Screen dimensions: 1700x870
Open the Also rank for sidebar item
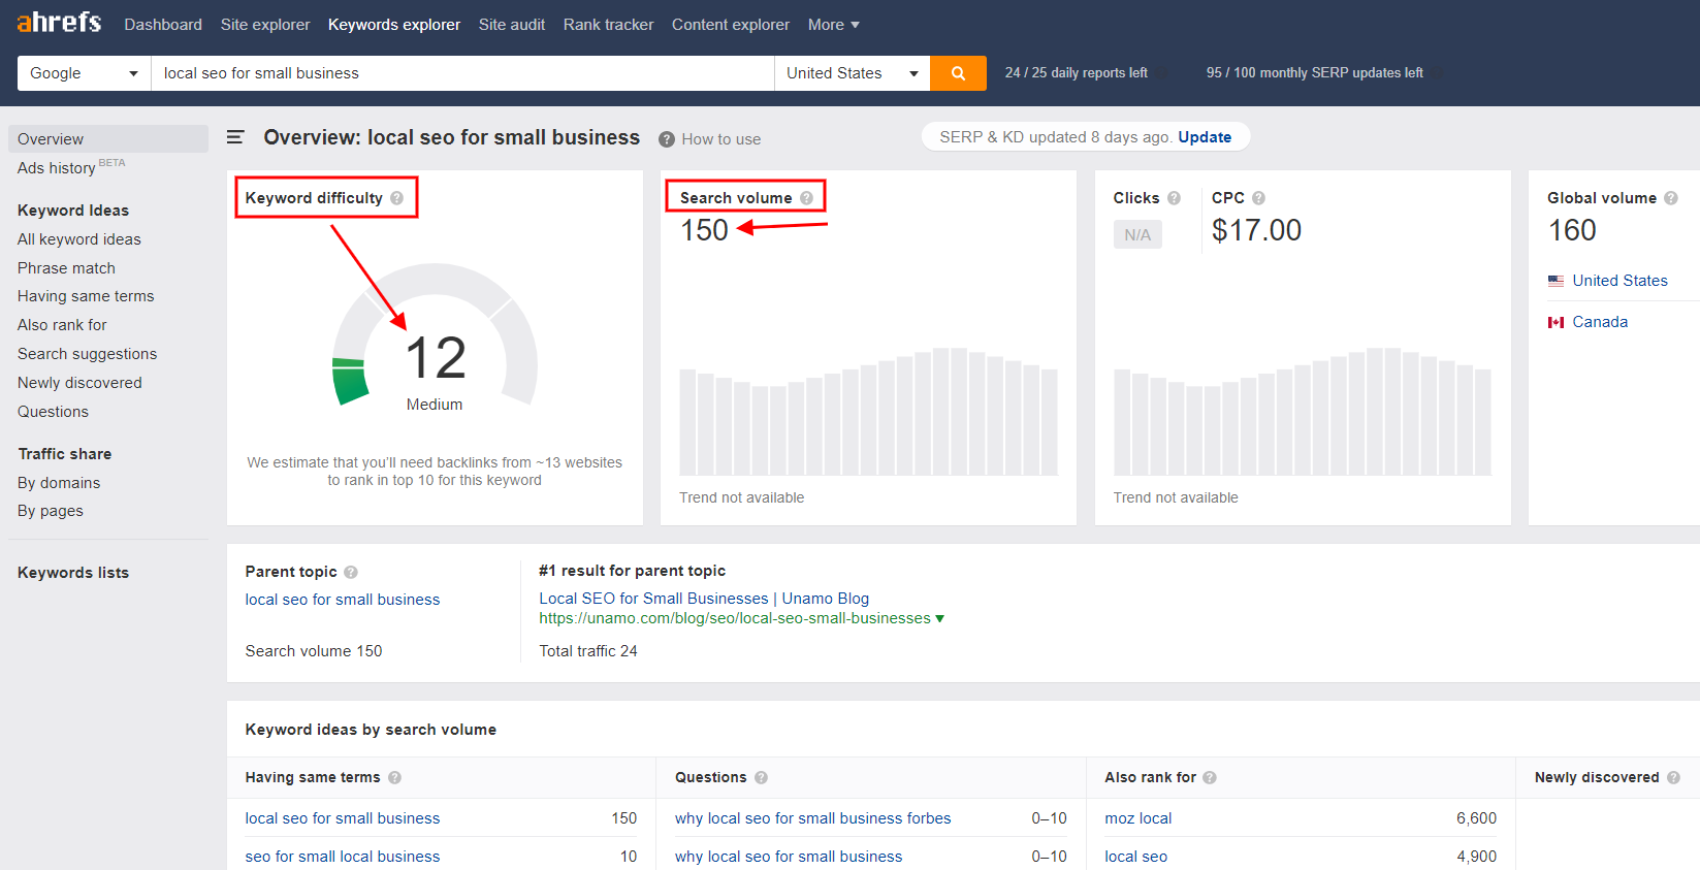pyautogui.click(x=62, y=325)
